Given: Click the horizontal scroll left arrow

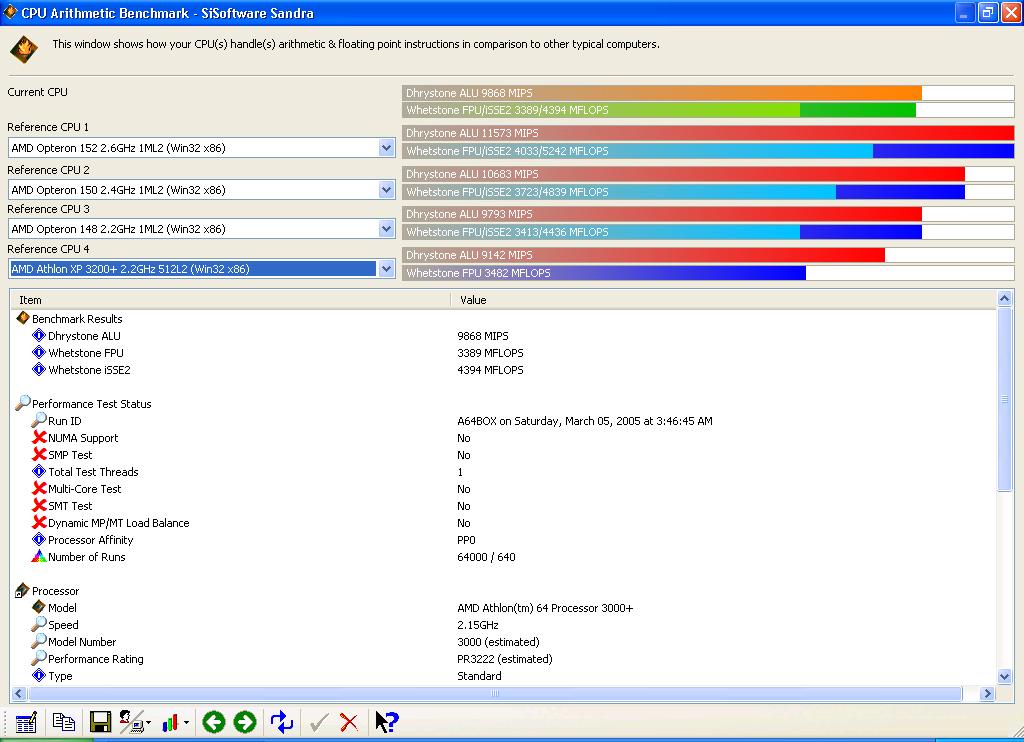Looking at the screenshot, I should pyautogui.click(x=18, y=694).
